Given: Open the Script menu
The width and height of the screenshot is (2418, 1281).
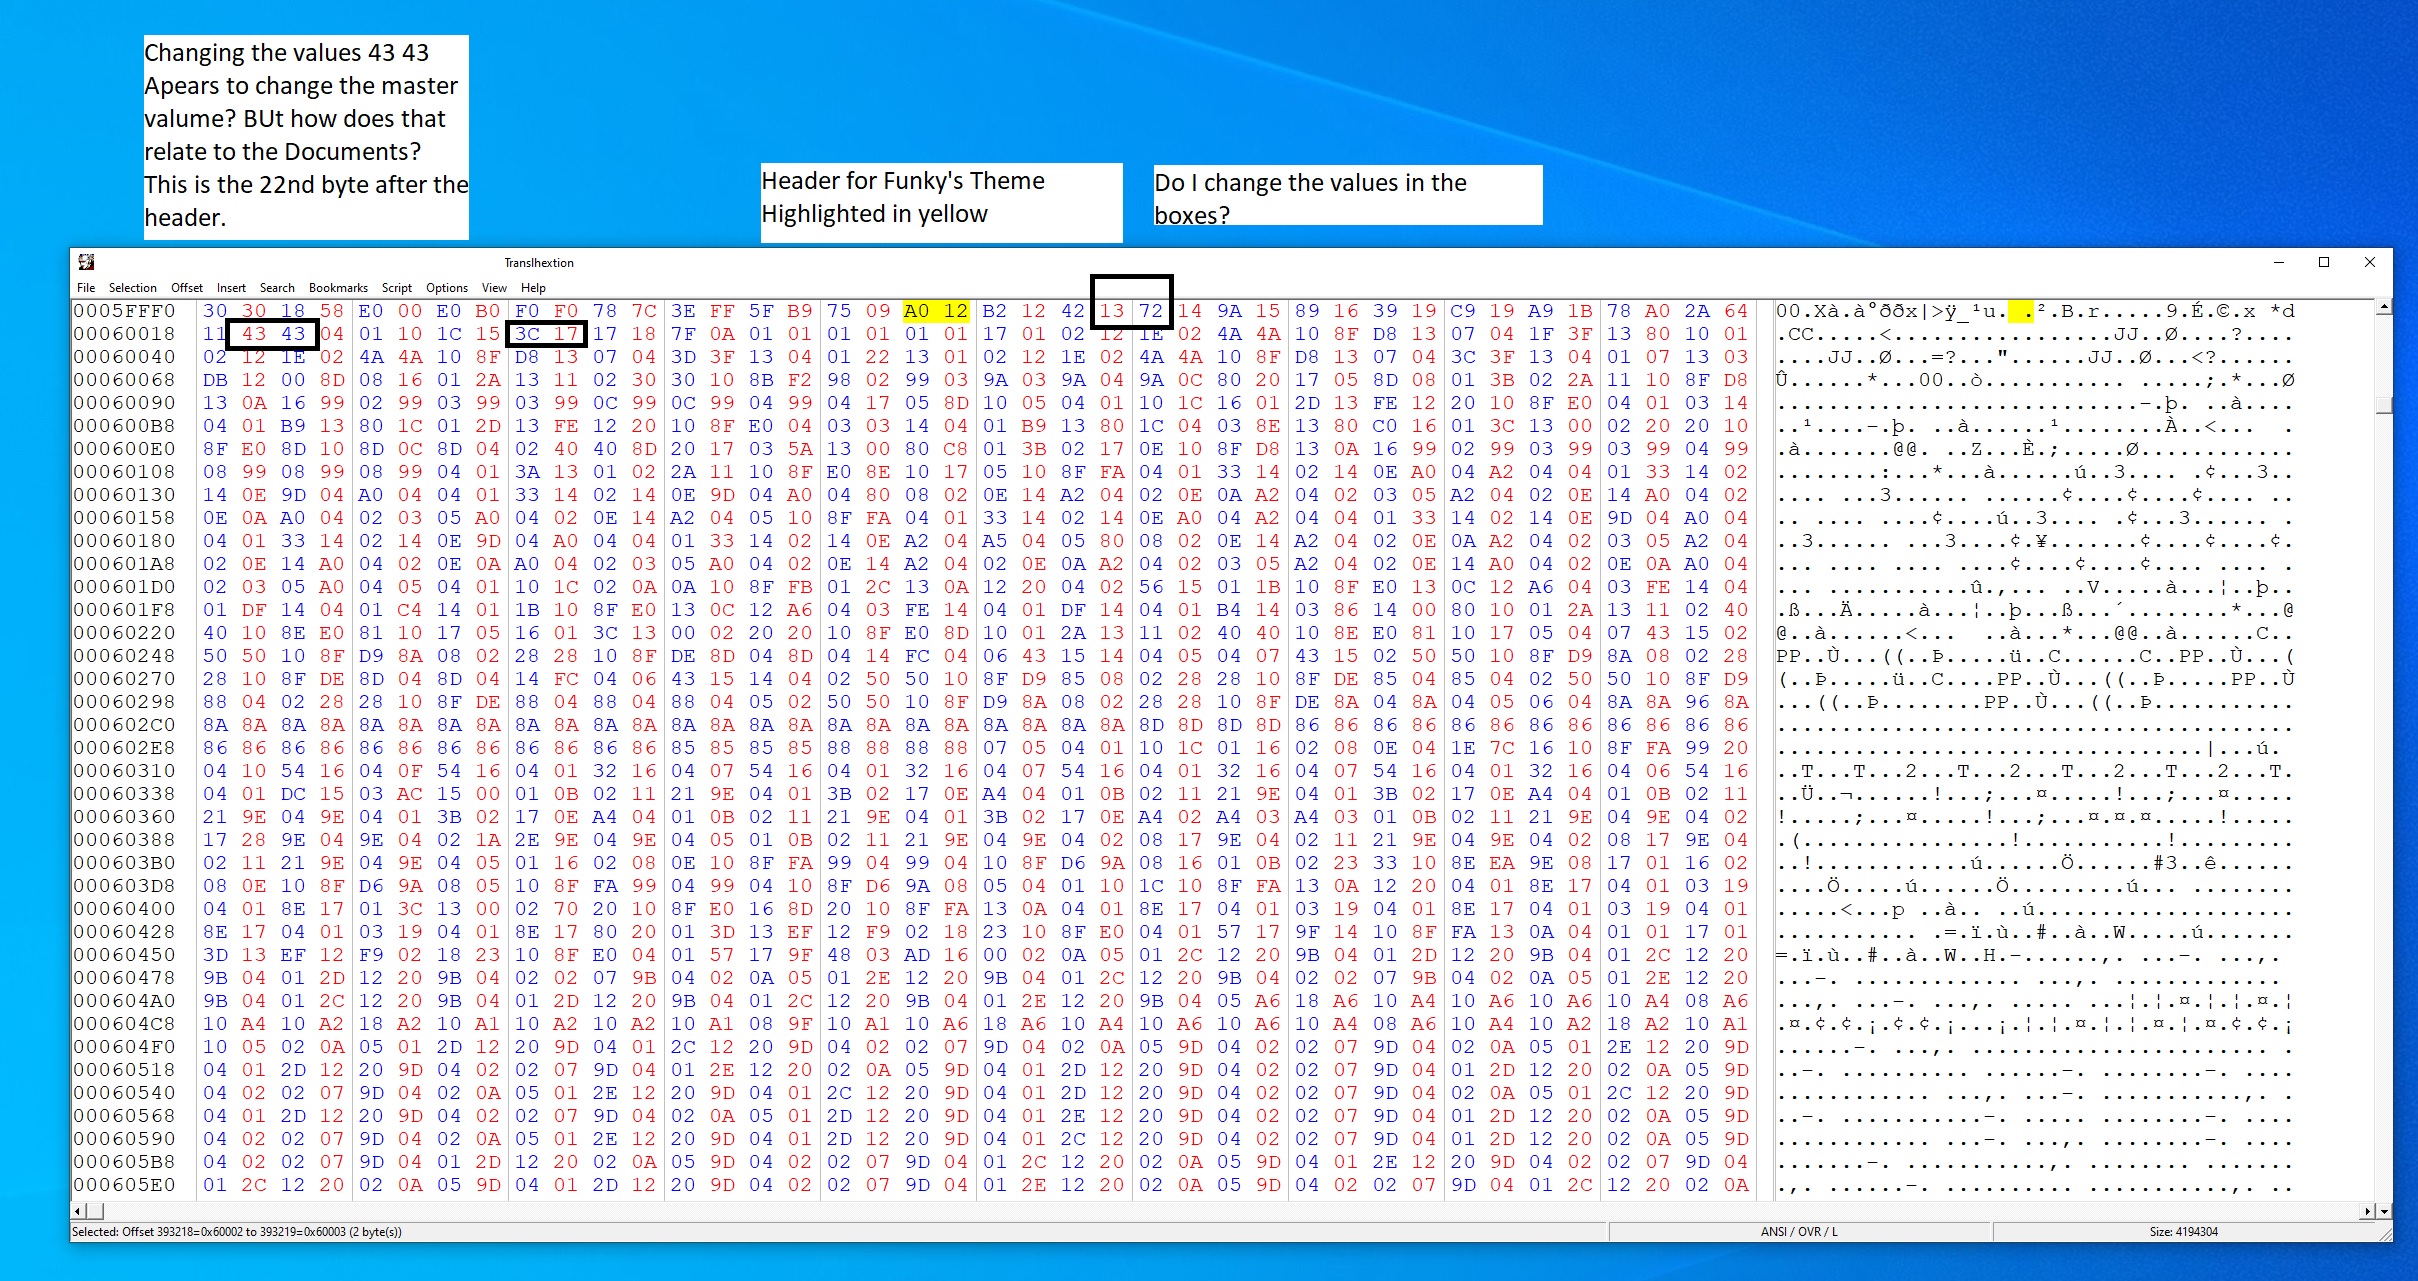Looking at the screenshot, I should pyautogui.click(x=396, y=288).
